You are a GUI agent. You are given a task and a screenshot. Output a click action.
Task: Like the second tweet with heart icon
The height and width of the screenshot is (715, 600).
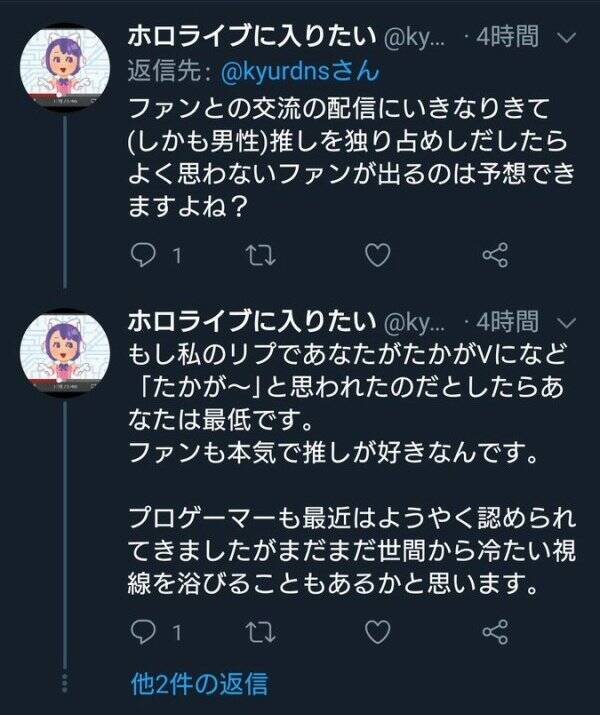pyautogui.click(x=378, y=632)
